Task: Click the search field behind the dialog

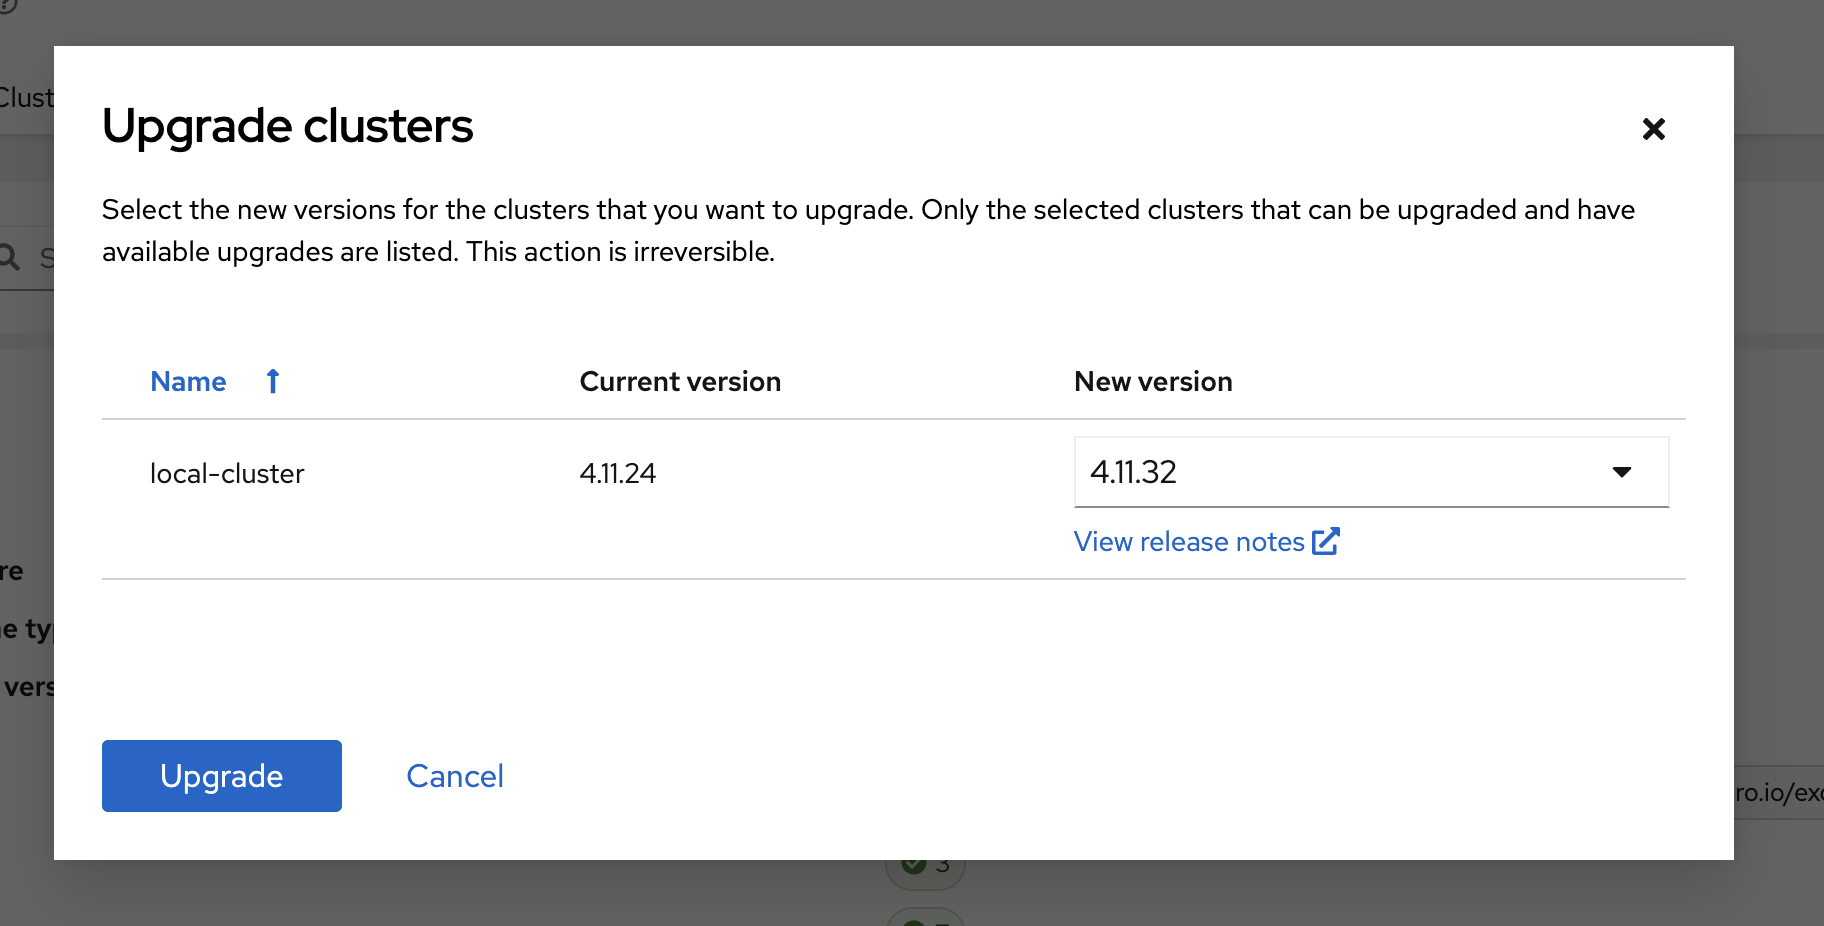Action: tap(45, 258)
